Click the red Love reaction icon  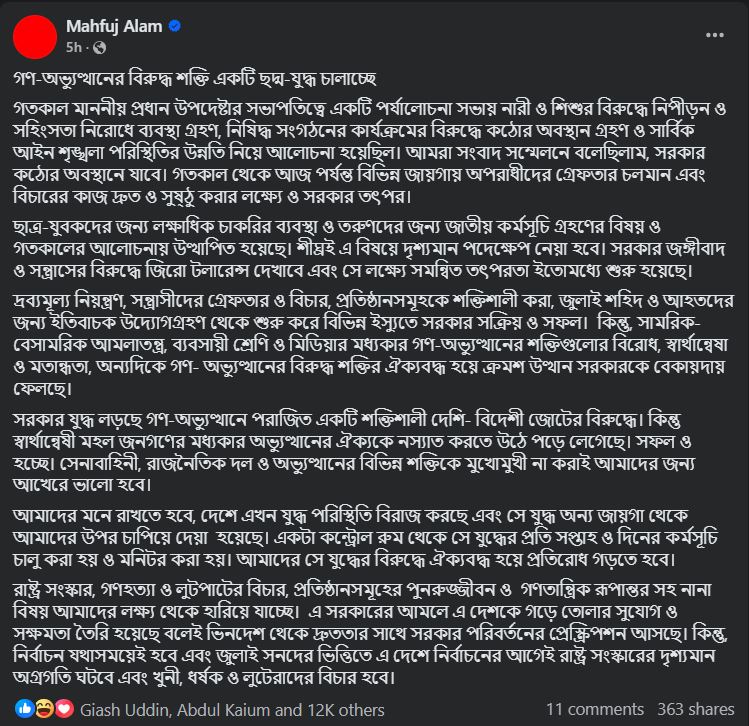tap(63, 709)
